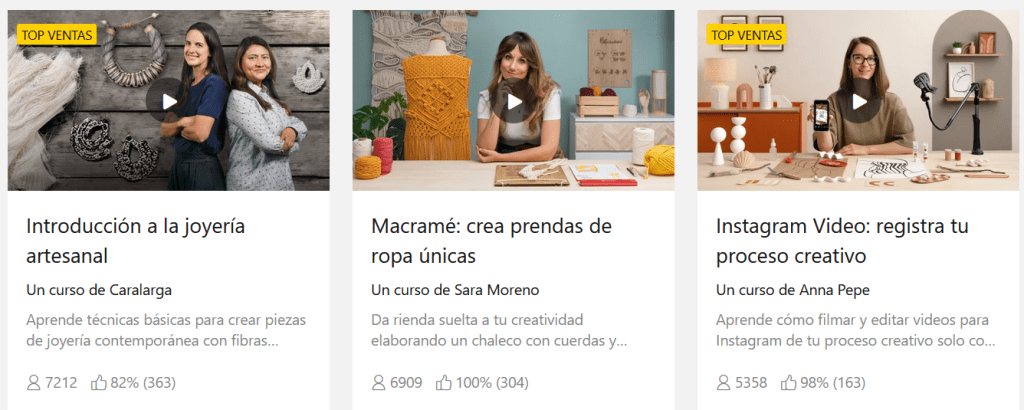This screenshot has height=410, width=1024.
Task: Visit the Caralarga teacher link
Action: pos(140,290)
